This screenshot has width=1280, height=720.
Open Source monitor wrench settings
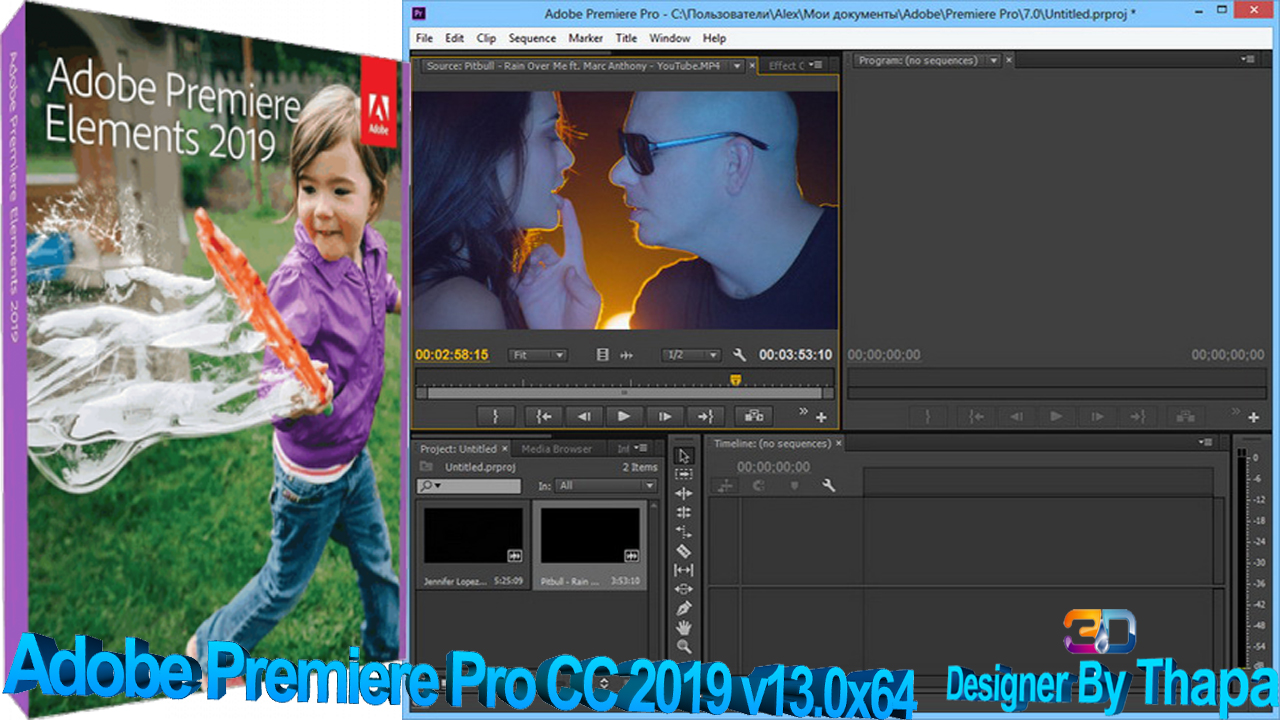740,355
